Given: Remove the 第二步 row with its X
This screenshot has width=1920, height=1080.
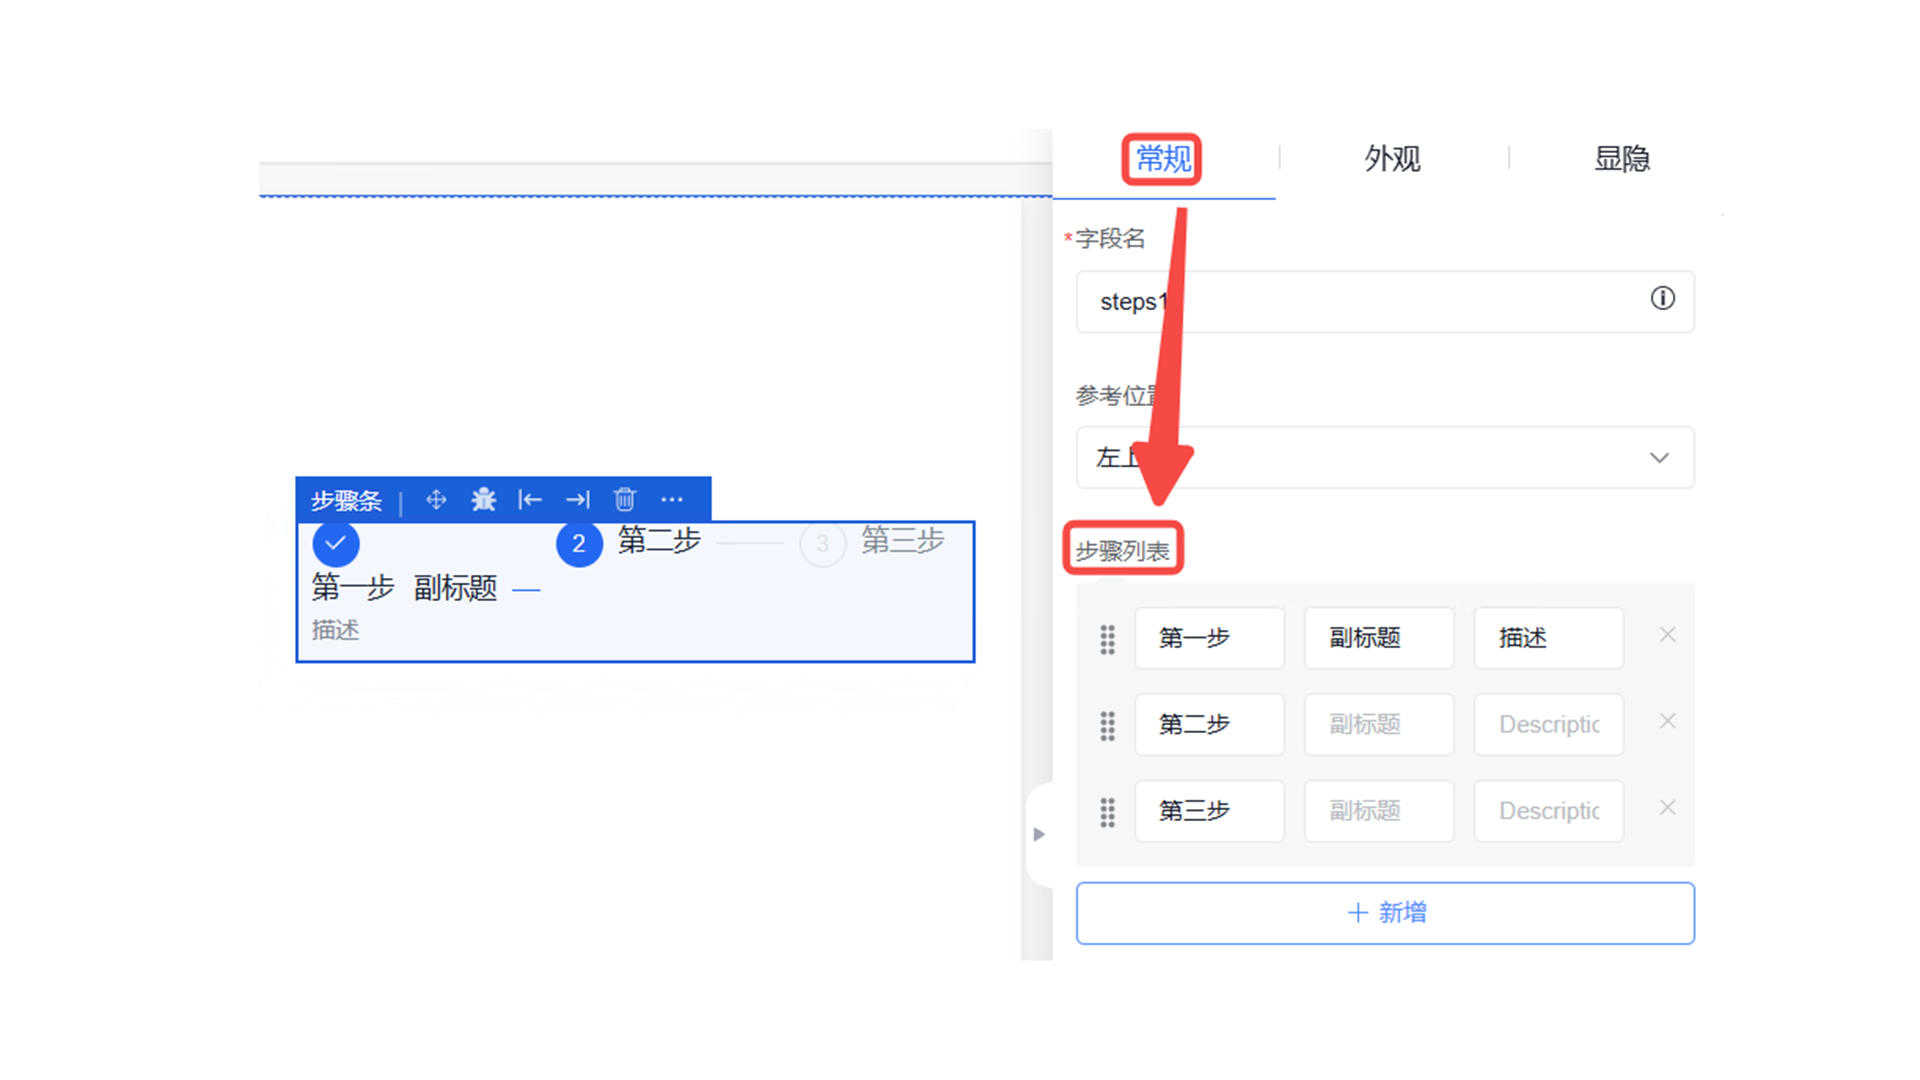Looking at the screenshot, I should click(1667, 721).
